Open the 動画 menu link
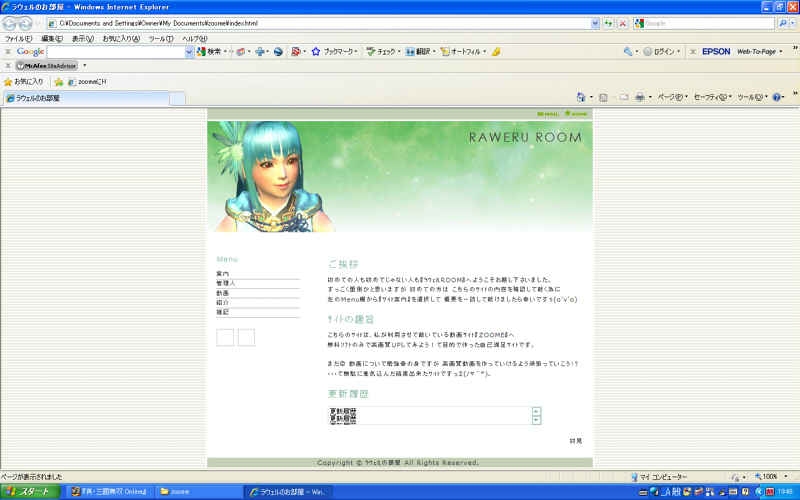The image size is (800, 500). click(222, 293)
